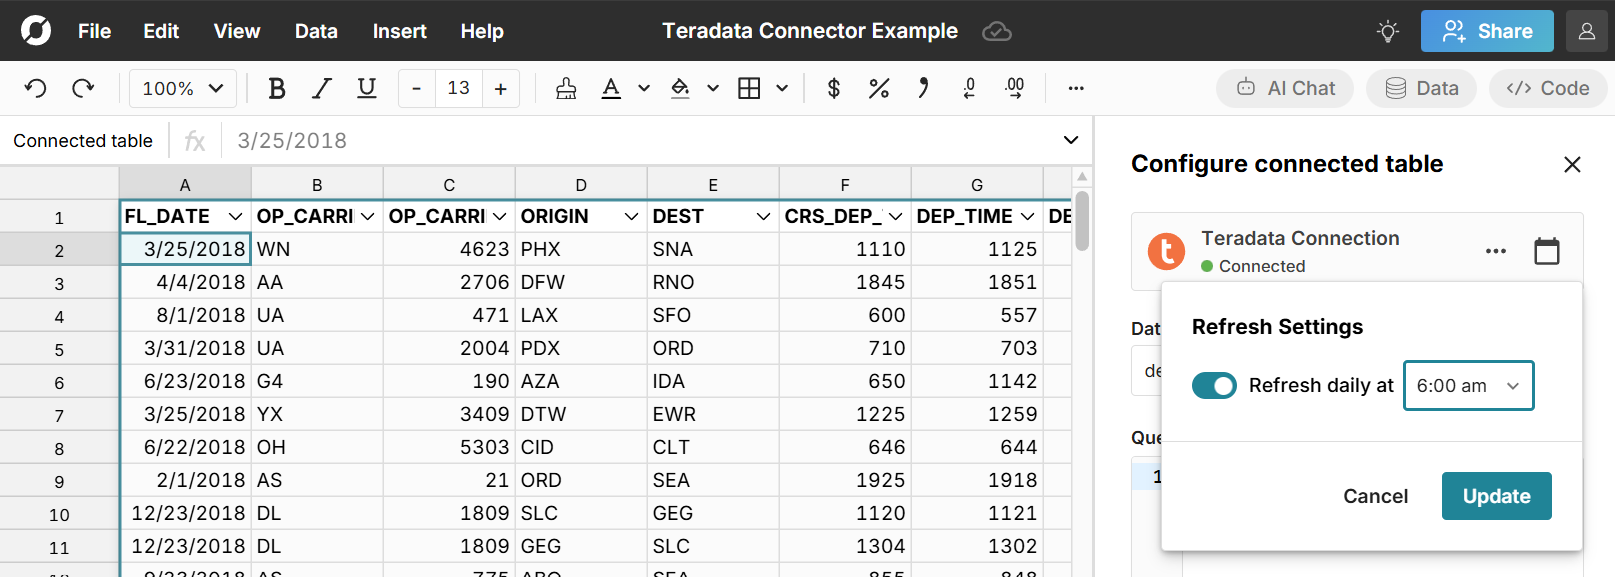Click the Quadratic logo icon
This screenshot has height=577, width=1615.
[x=36, y=30]
